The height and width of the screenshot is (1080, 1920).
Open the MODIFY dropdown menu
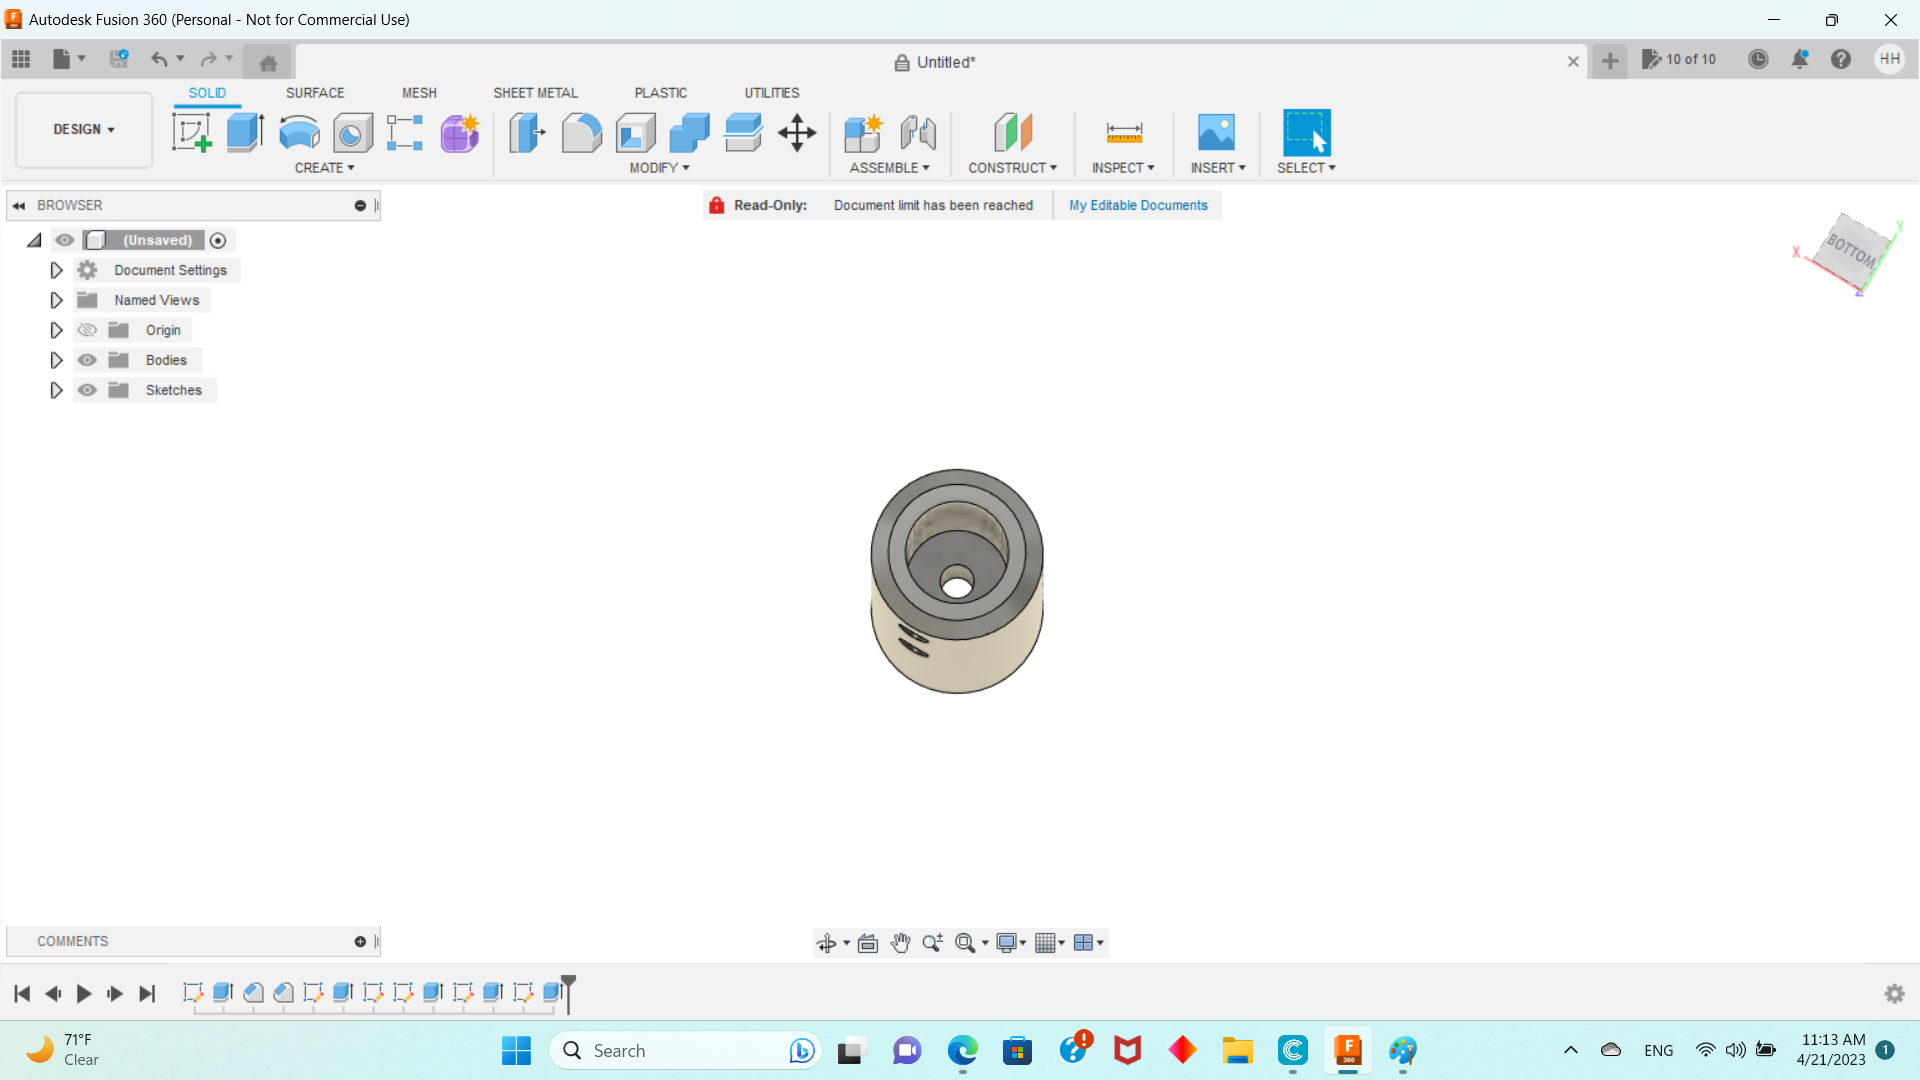659,168
